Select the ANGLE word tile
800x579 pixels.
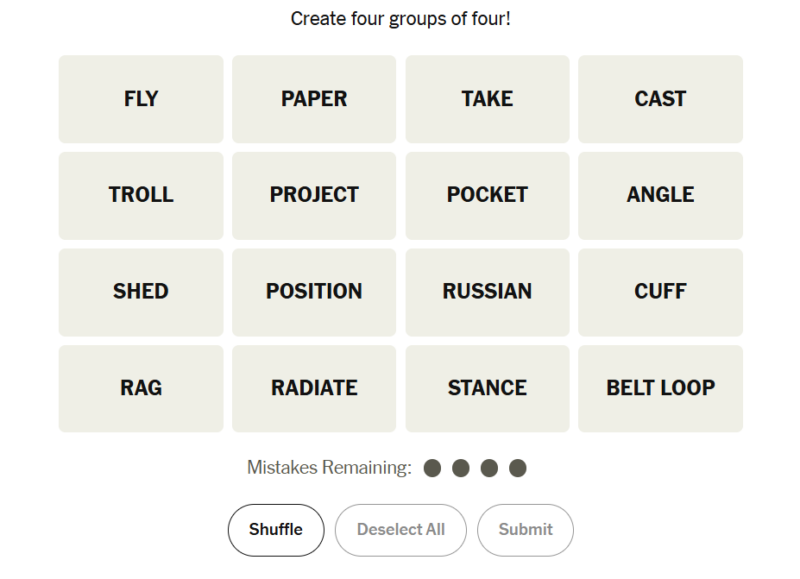pos(660,195)
